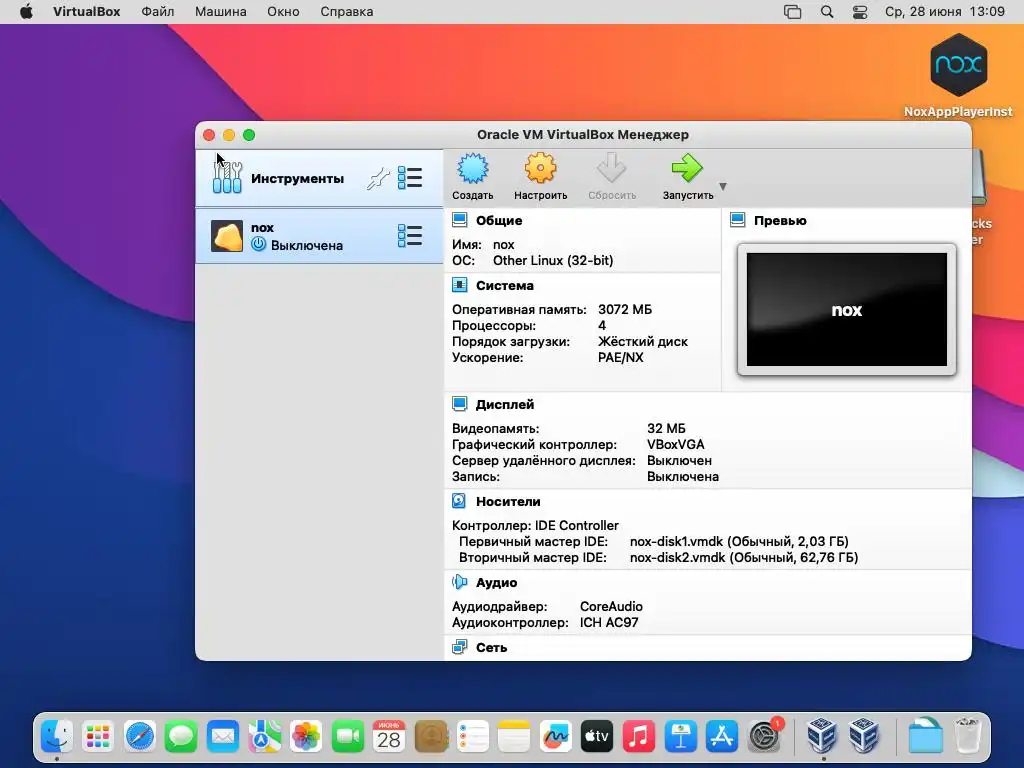Screen dimensions: 1024x768
Task: Click the greyed Сбросить (Discard) arrow icon
Action: click(611, 168)
